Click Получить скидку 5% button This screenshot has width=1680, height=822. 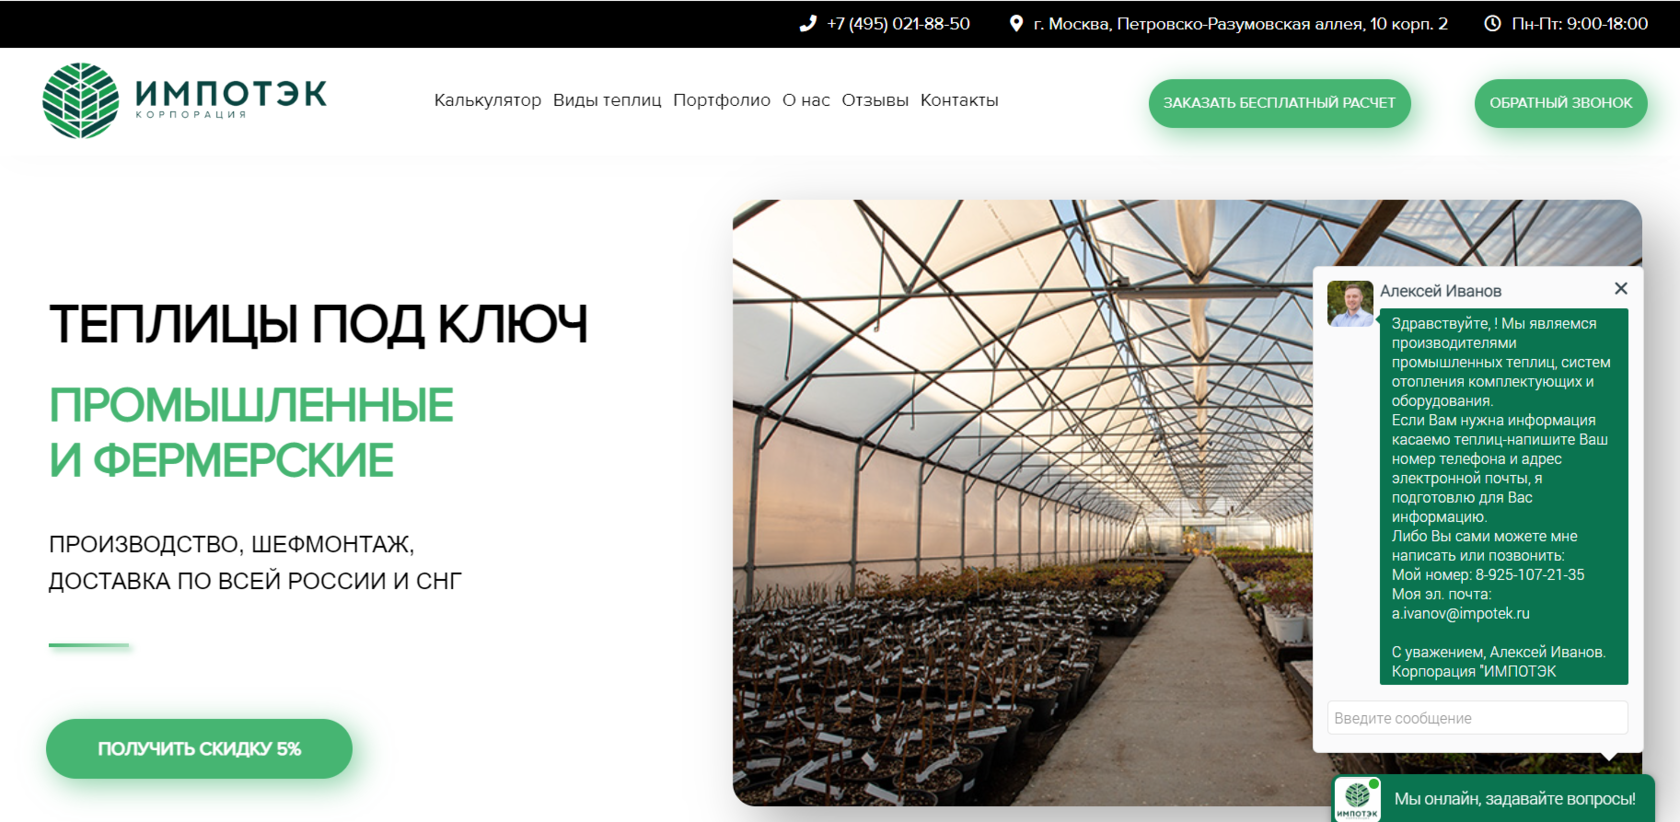tap(199, 748)
